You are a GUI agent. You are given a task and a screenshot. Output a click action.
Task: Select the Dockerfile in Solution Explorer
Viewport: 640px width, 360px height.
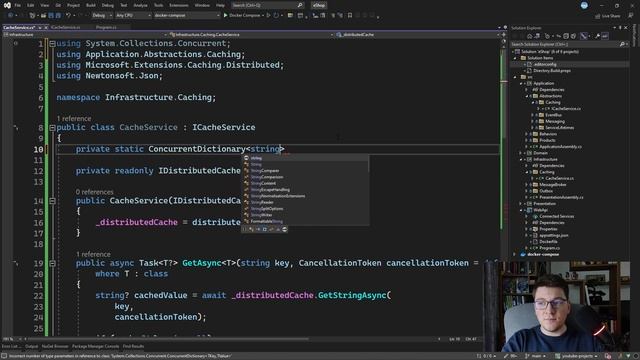point(548,242)
